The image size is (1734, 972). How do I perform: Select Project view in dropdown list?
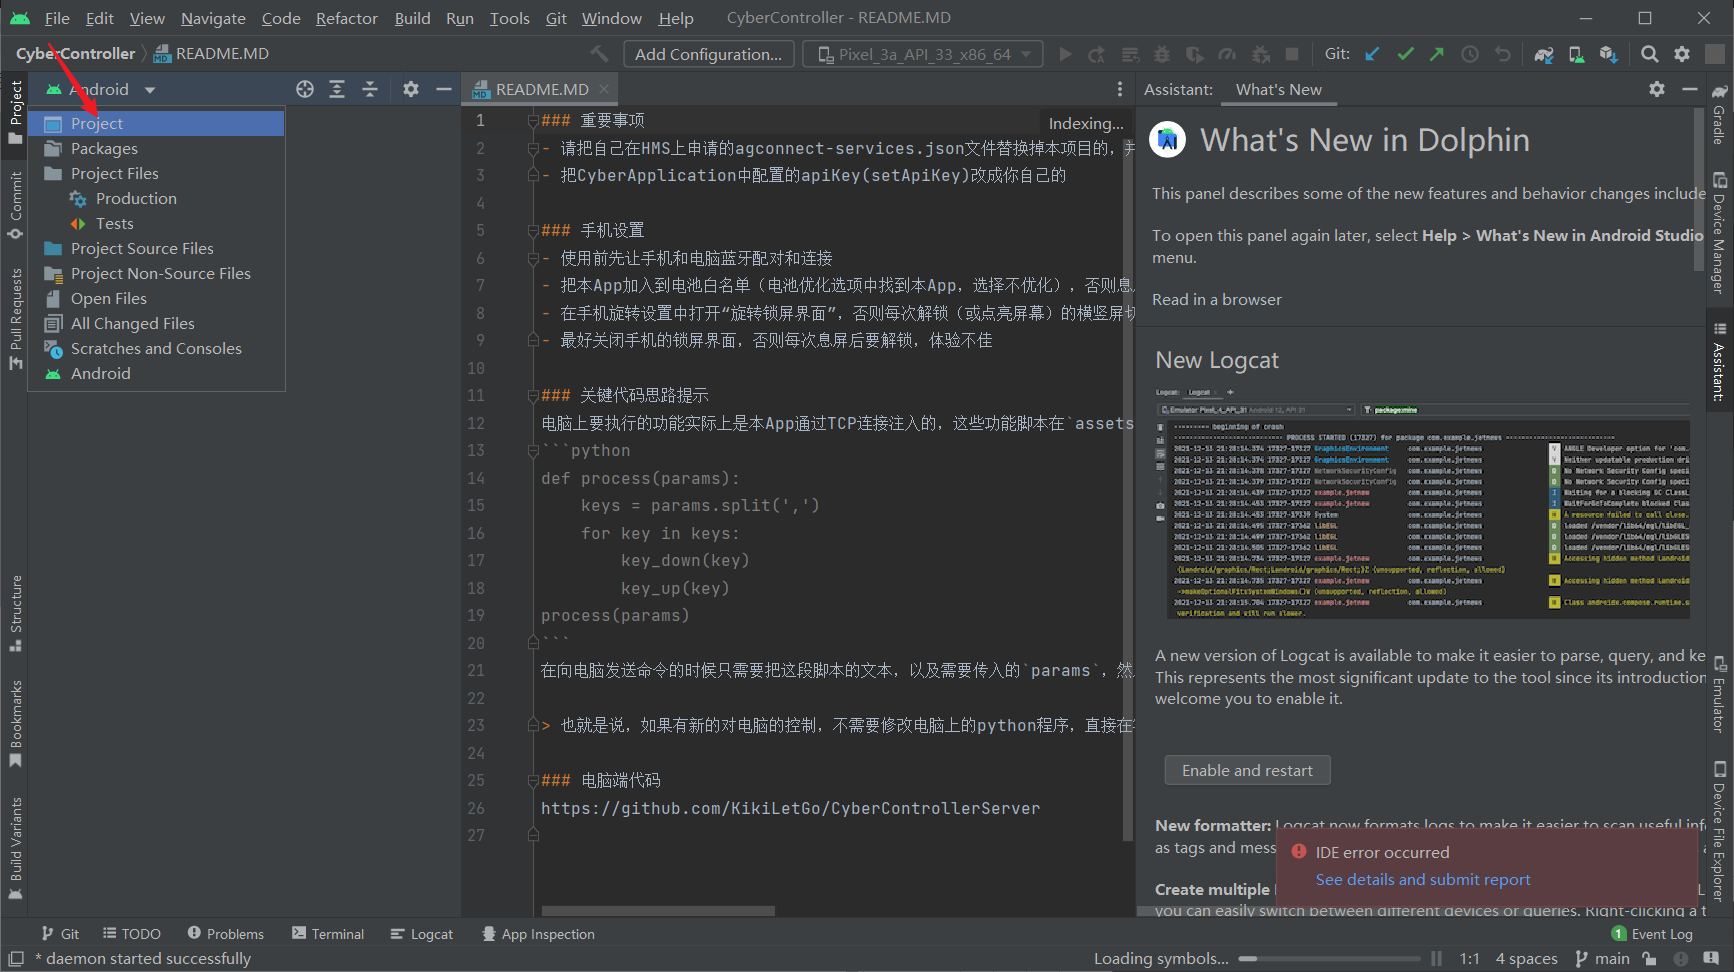click(157, 123)
